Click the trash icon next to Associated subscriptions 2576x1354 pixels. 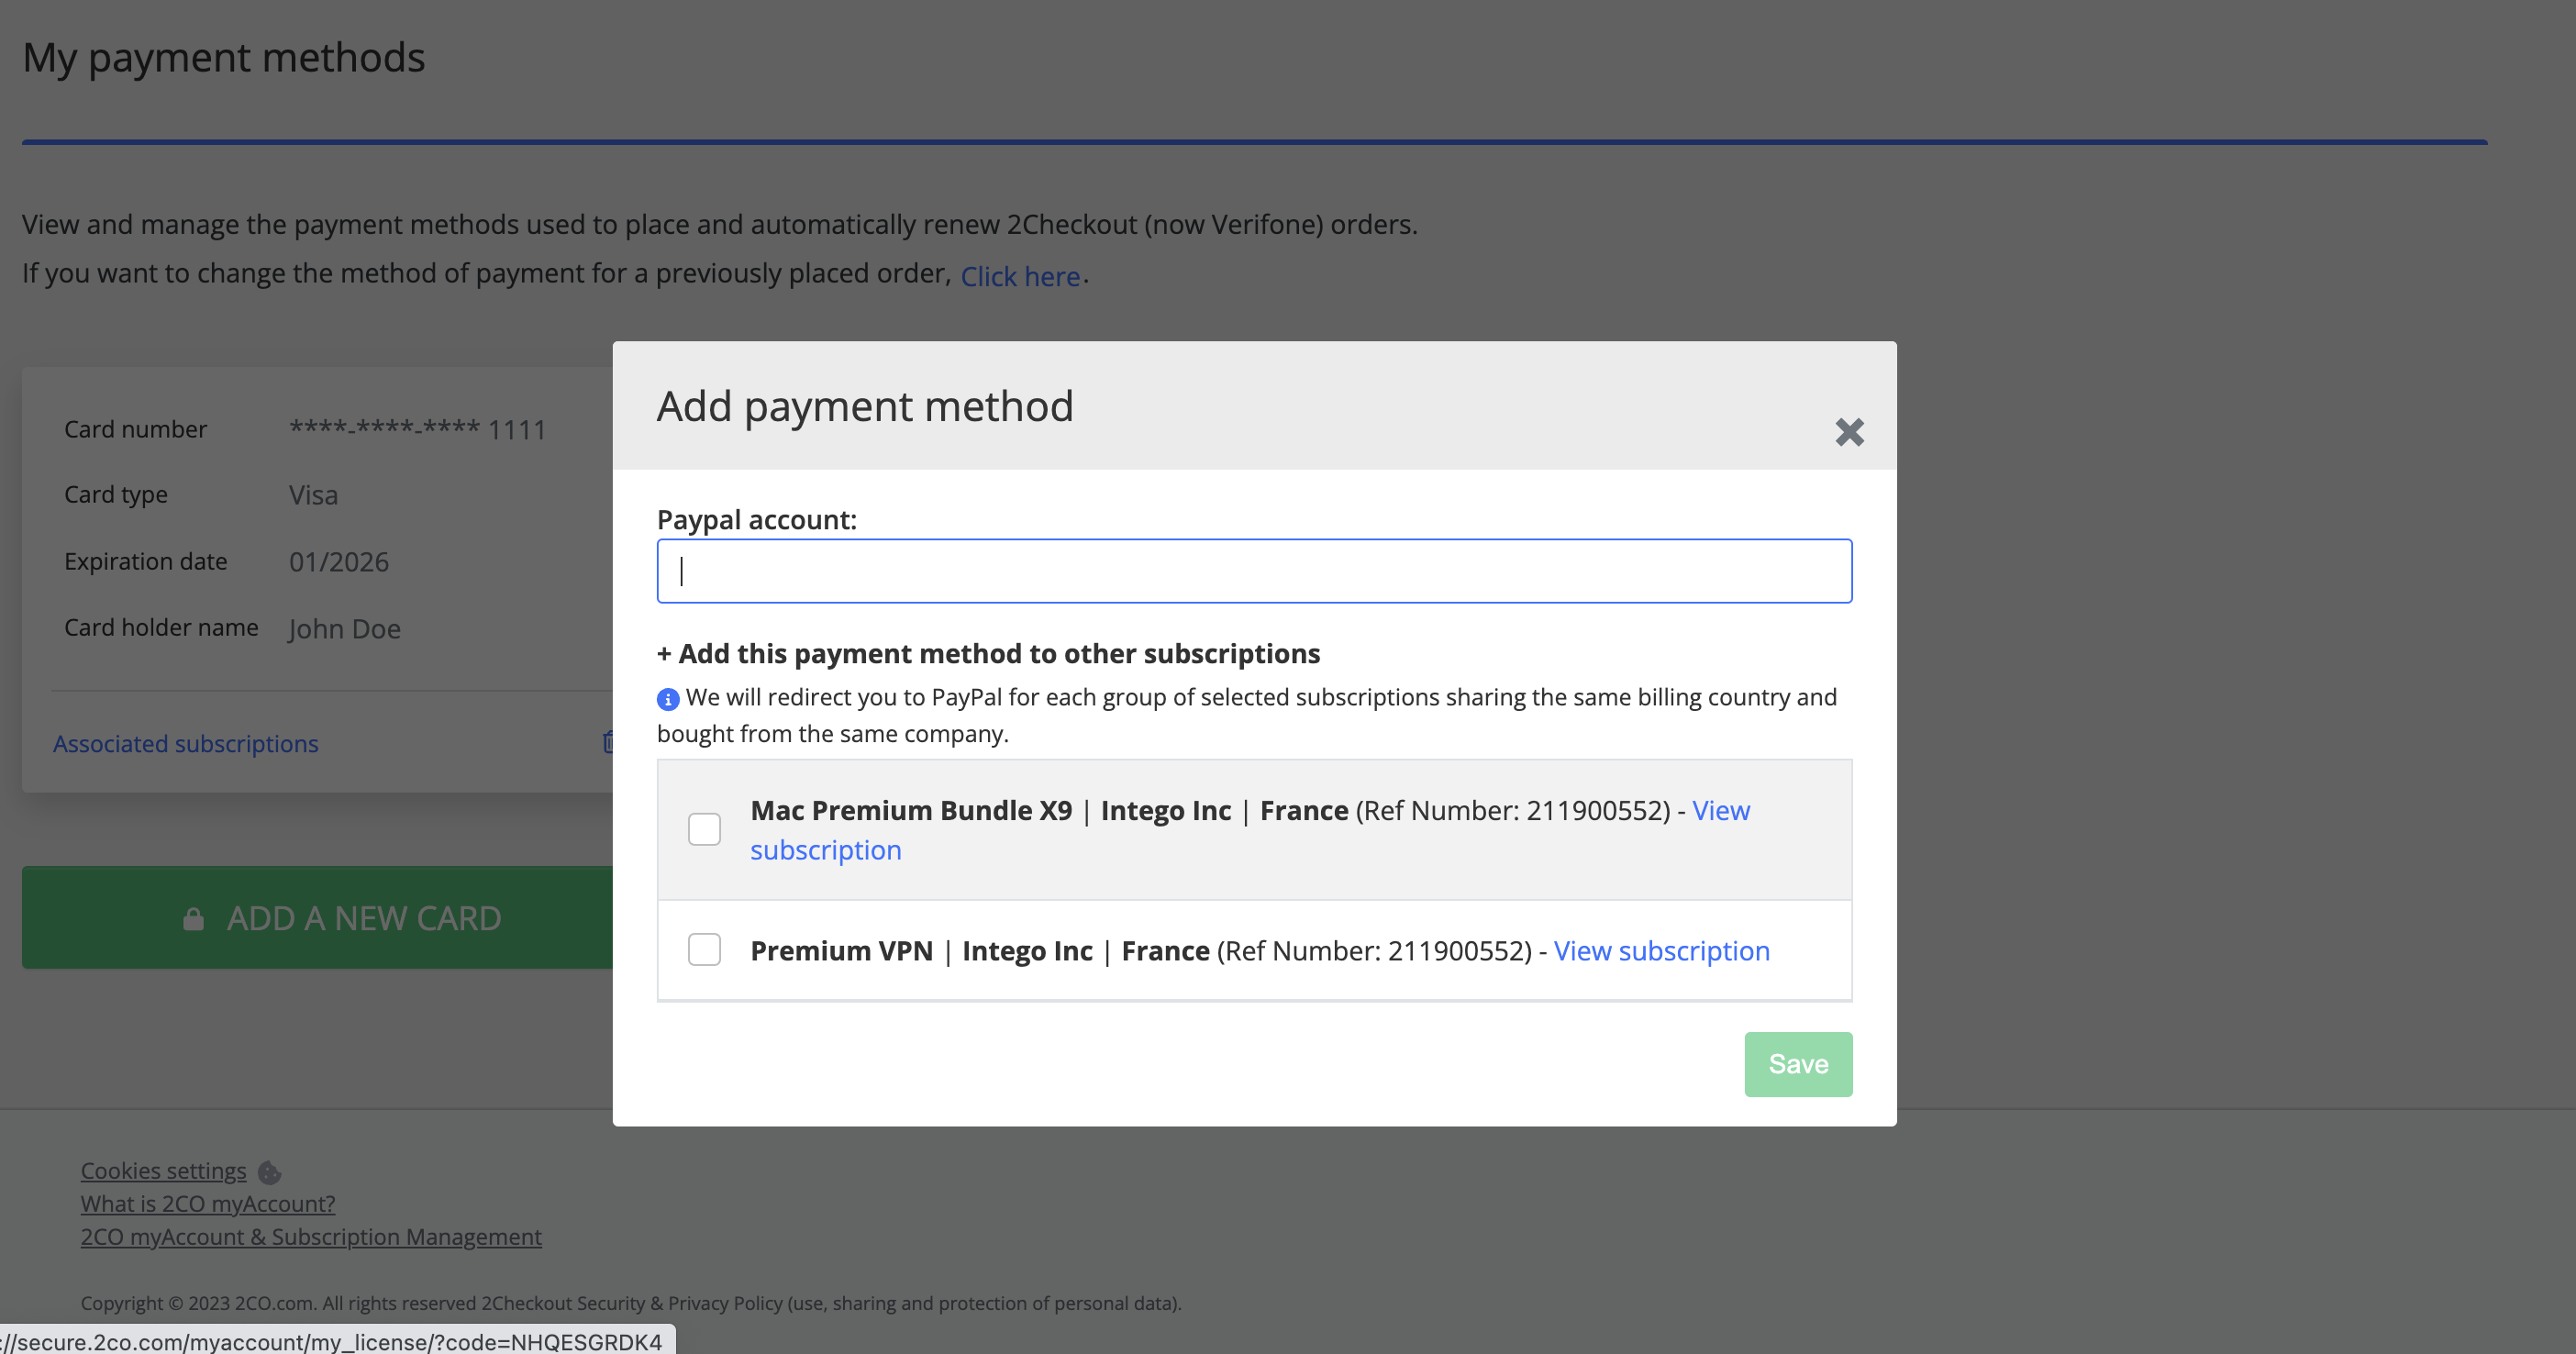607,742
